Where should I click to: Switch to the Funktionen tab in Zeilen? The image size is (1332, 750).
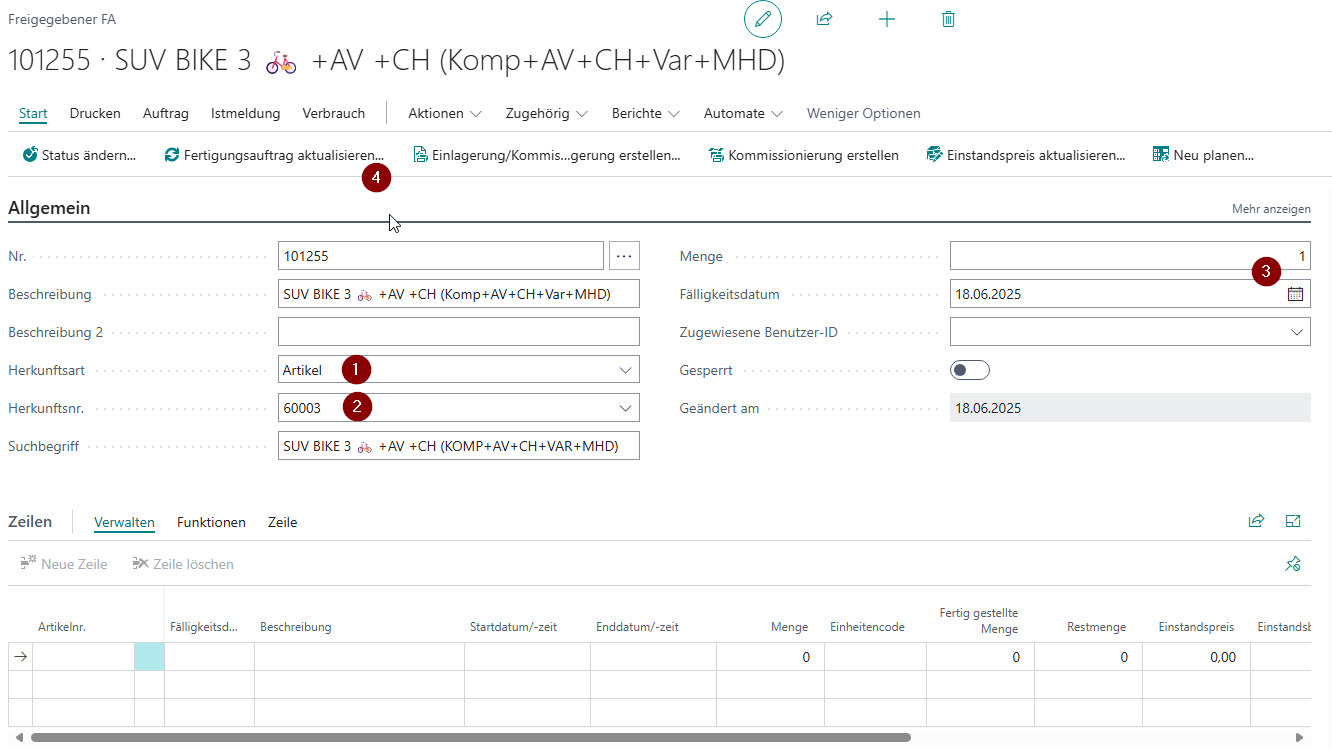(211, 522)
